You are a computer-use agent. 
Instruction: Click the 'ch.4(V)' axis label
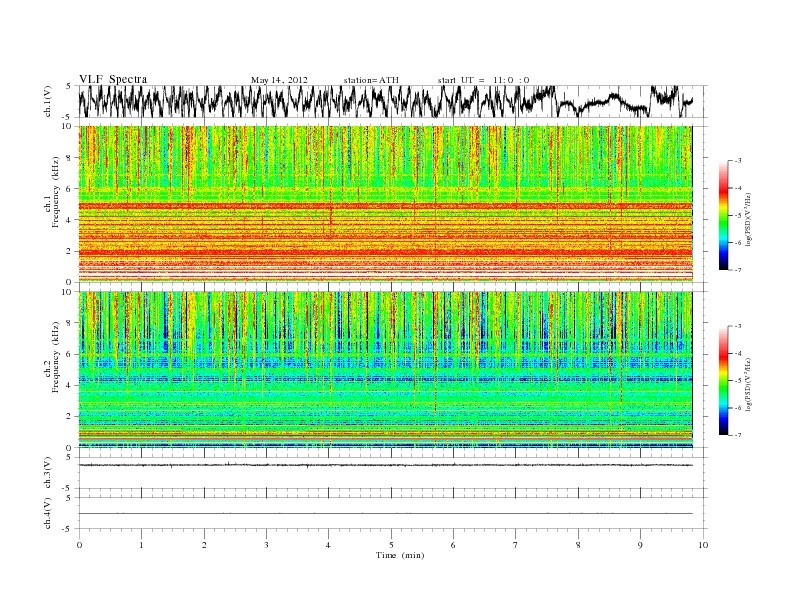[48, 513]
